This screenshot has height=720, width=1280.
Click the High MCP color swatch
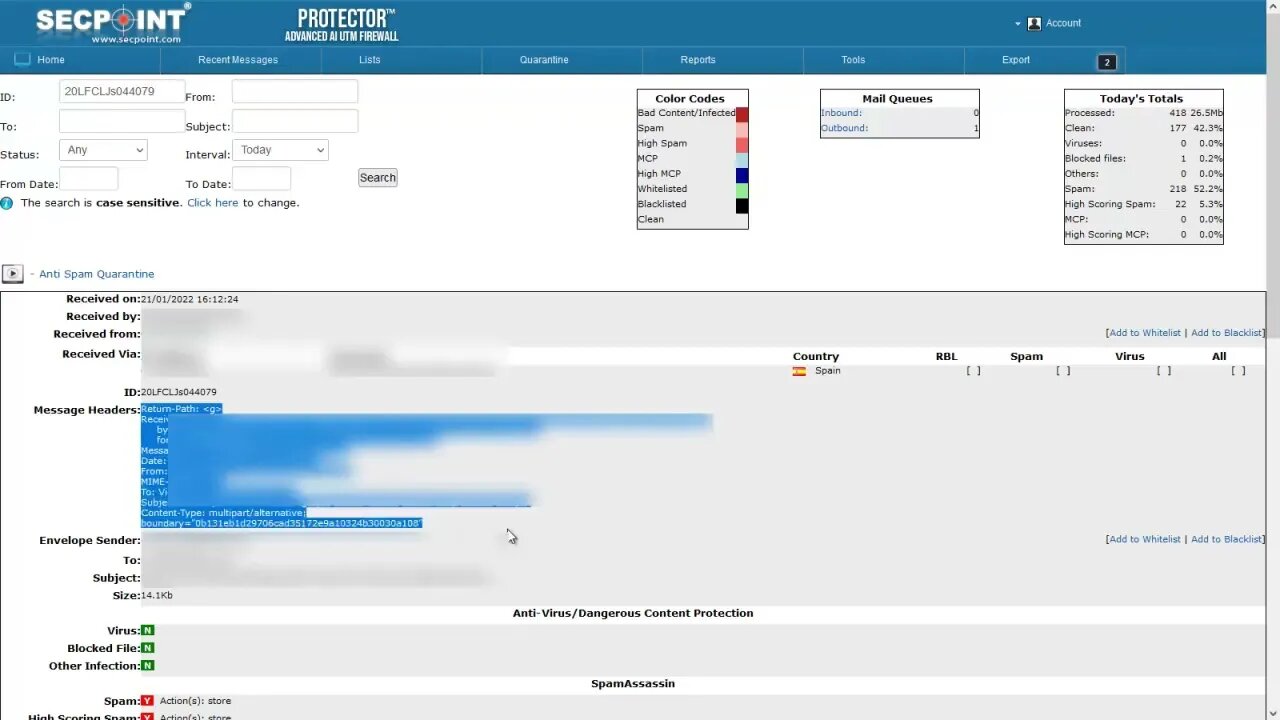click(742, 175)
